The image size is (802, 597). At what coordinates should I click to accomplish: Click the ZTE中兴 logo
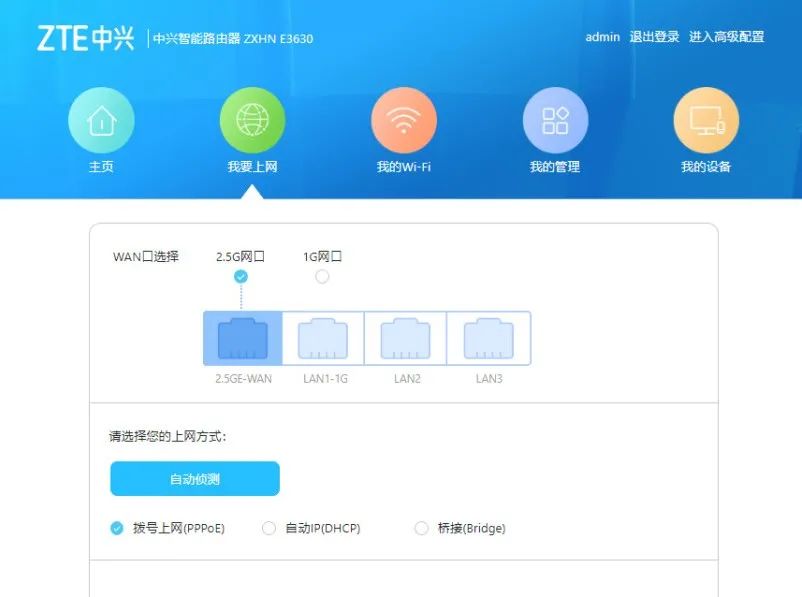point(86,36)
